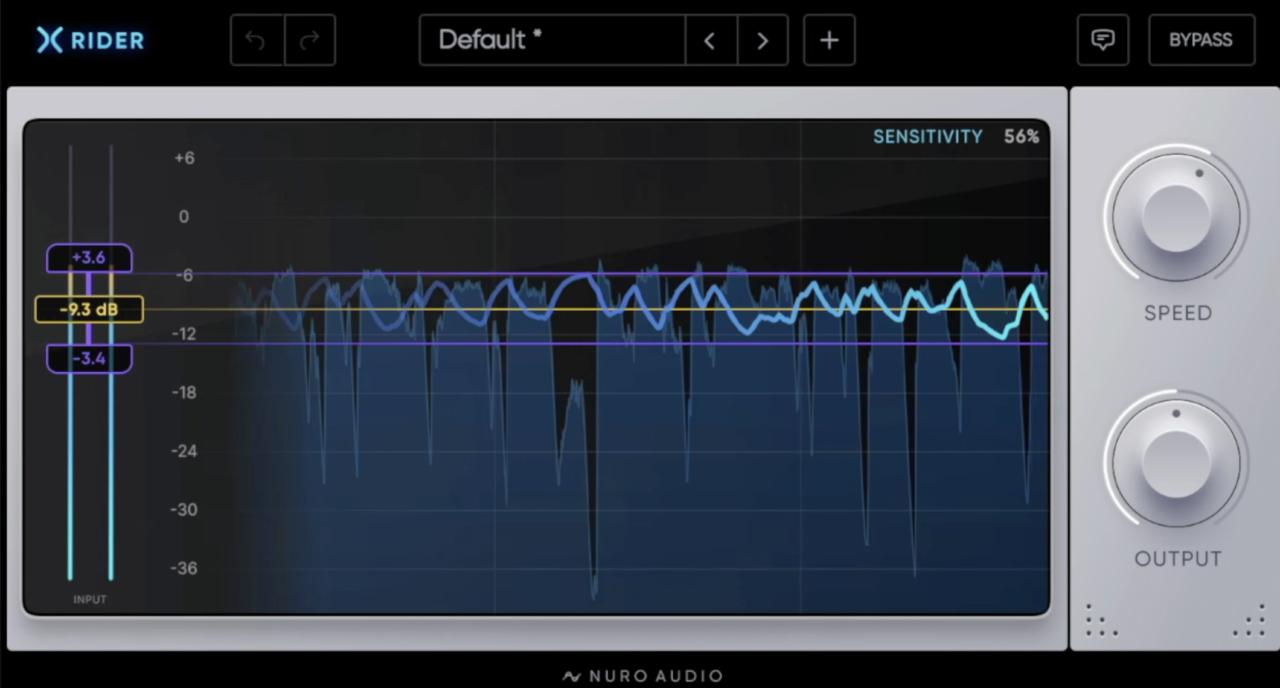Screen dimensions: 1280x688
Task: Click the SPEED knob
Action: point(1176,215)
